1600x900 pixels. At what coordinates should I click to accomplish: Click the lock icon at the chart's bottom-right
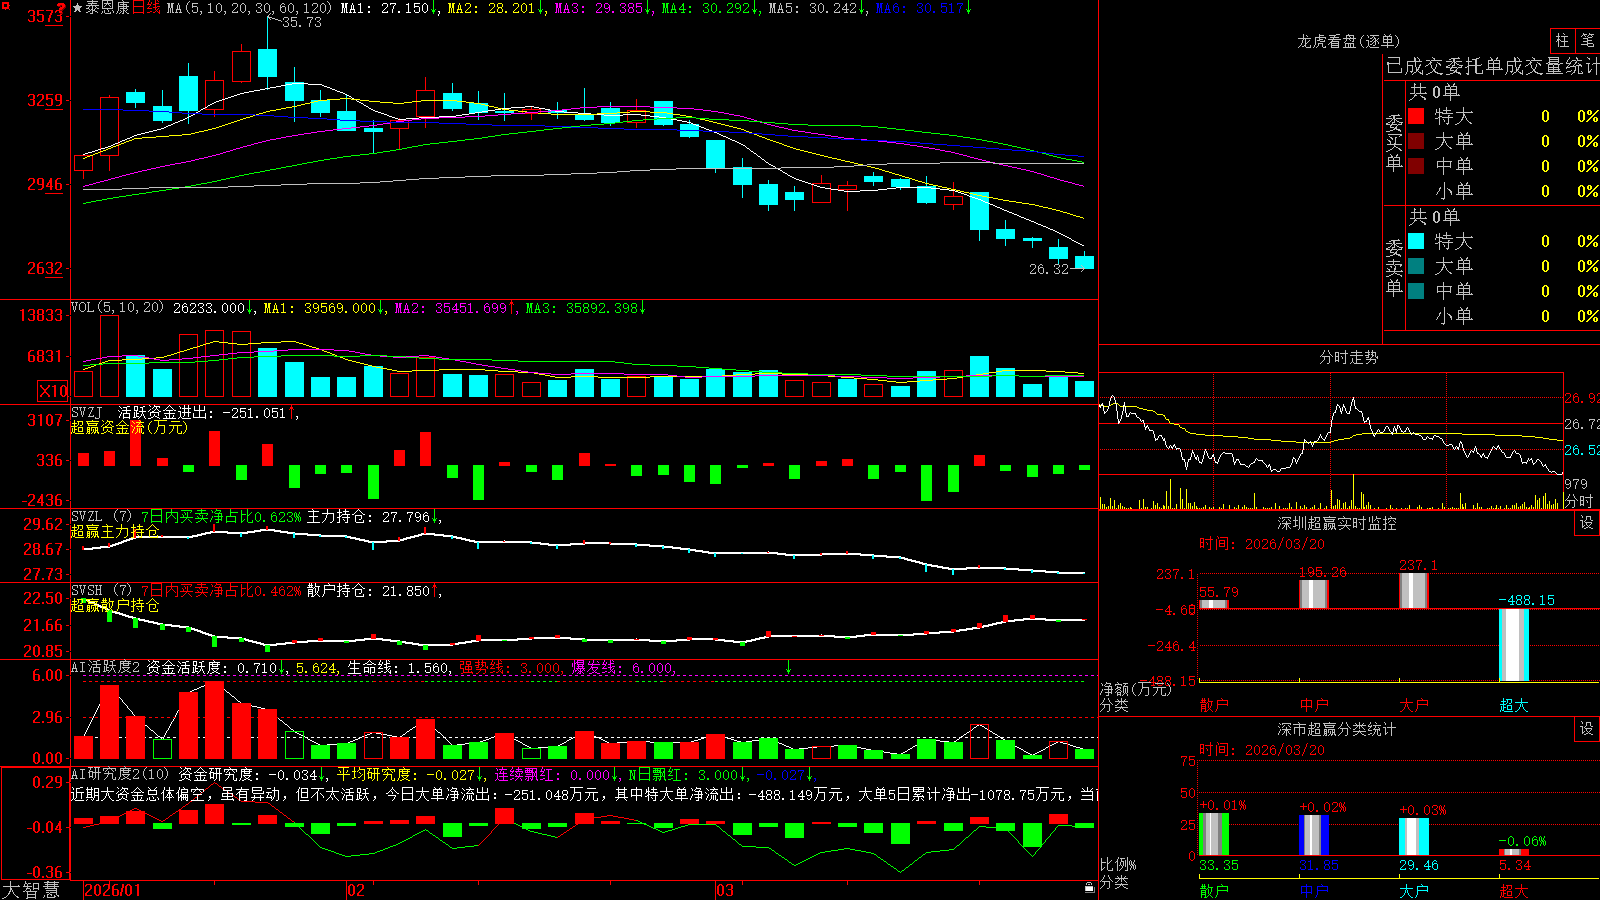coord(1089,887)
